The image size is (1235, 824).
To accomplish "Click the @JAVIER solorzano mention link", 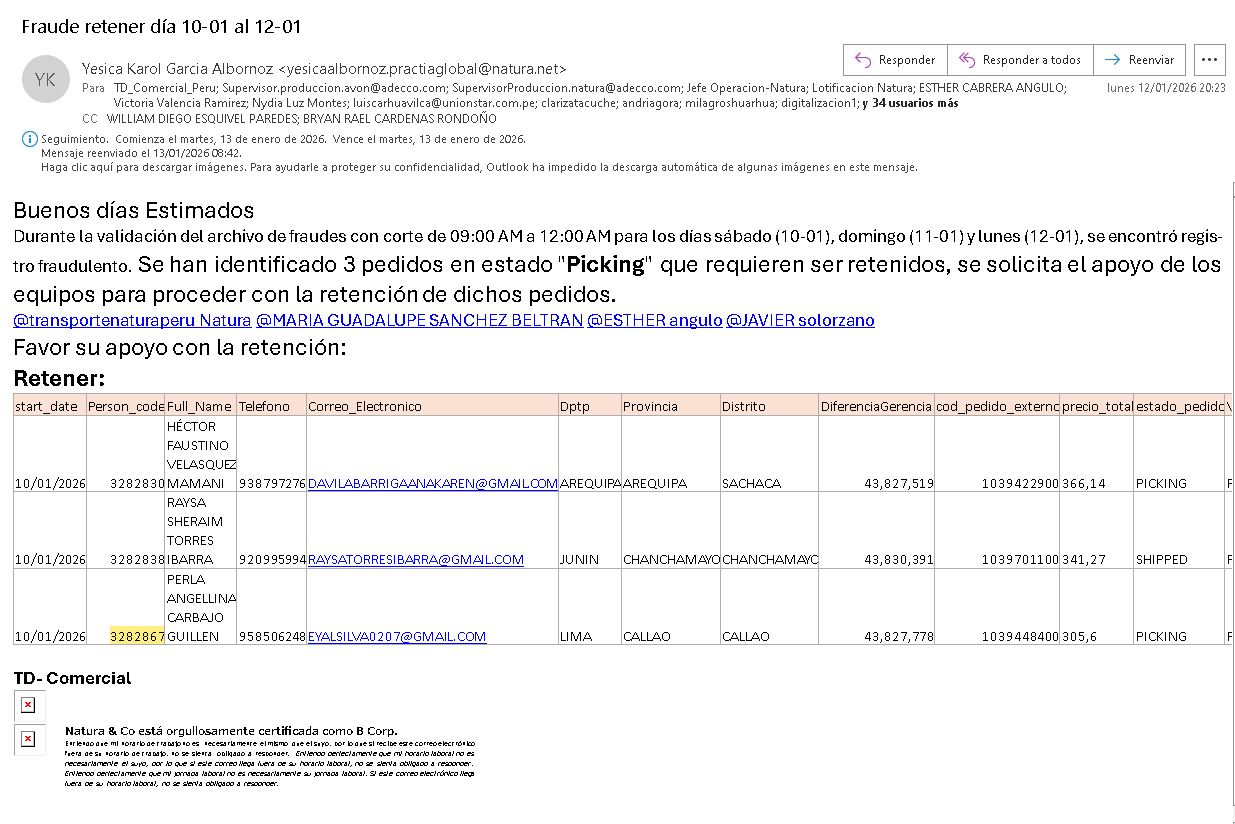I will coord(800,320).
